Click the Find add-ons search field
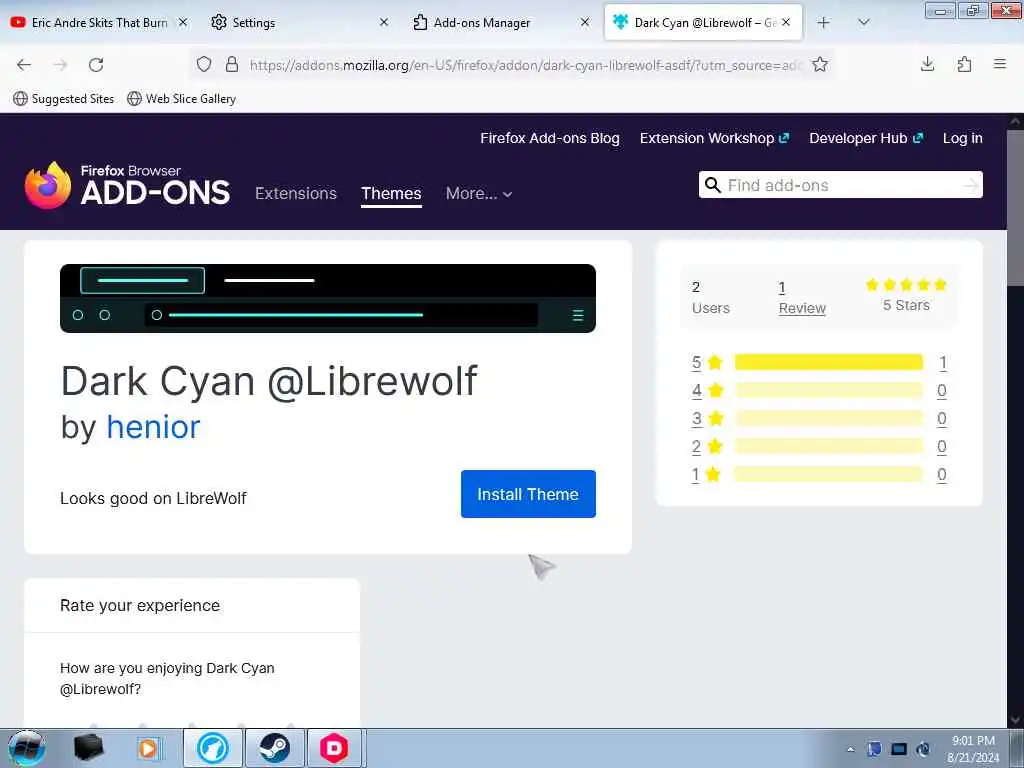The width and height of the screenshot is (1024, 768). pos(841,185)
